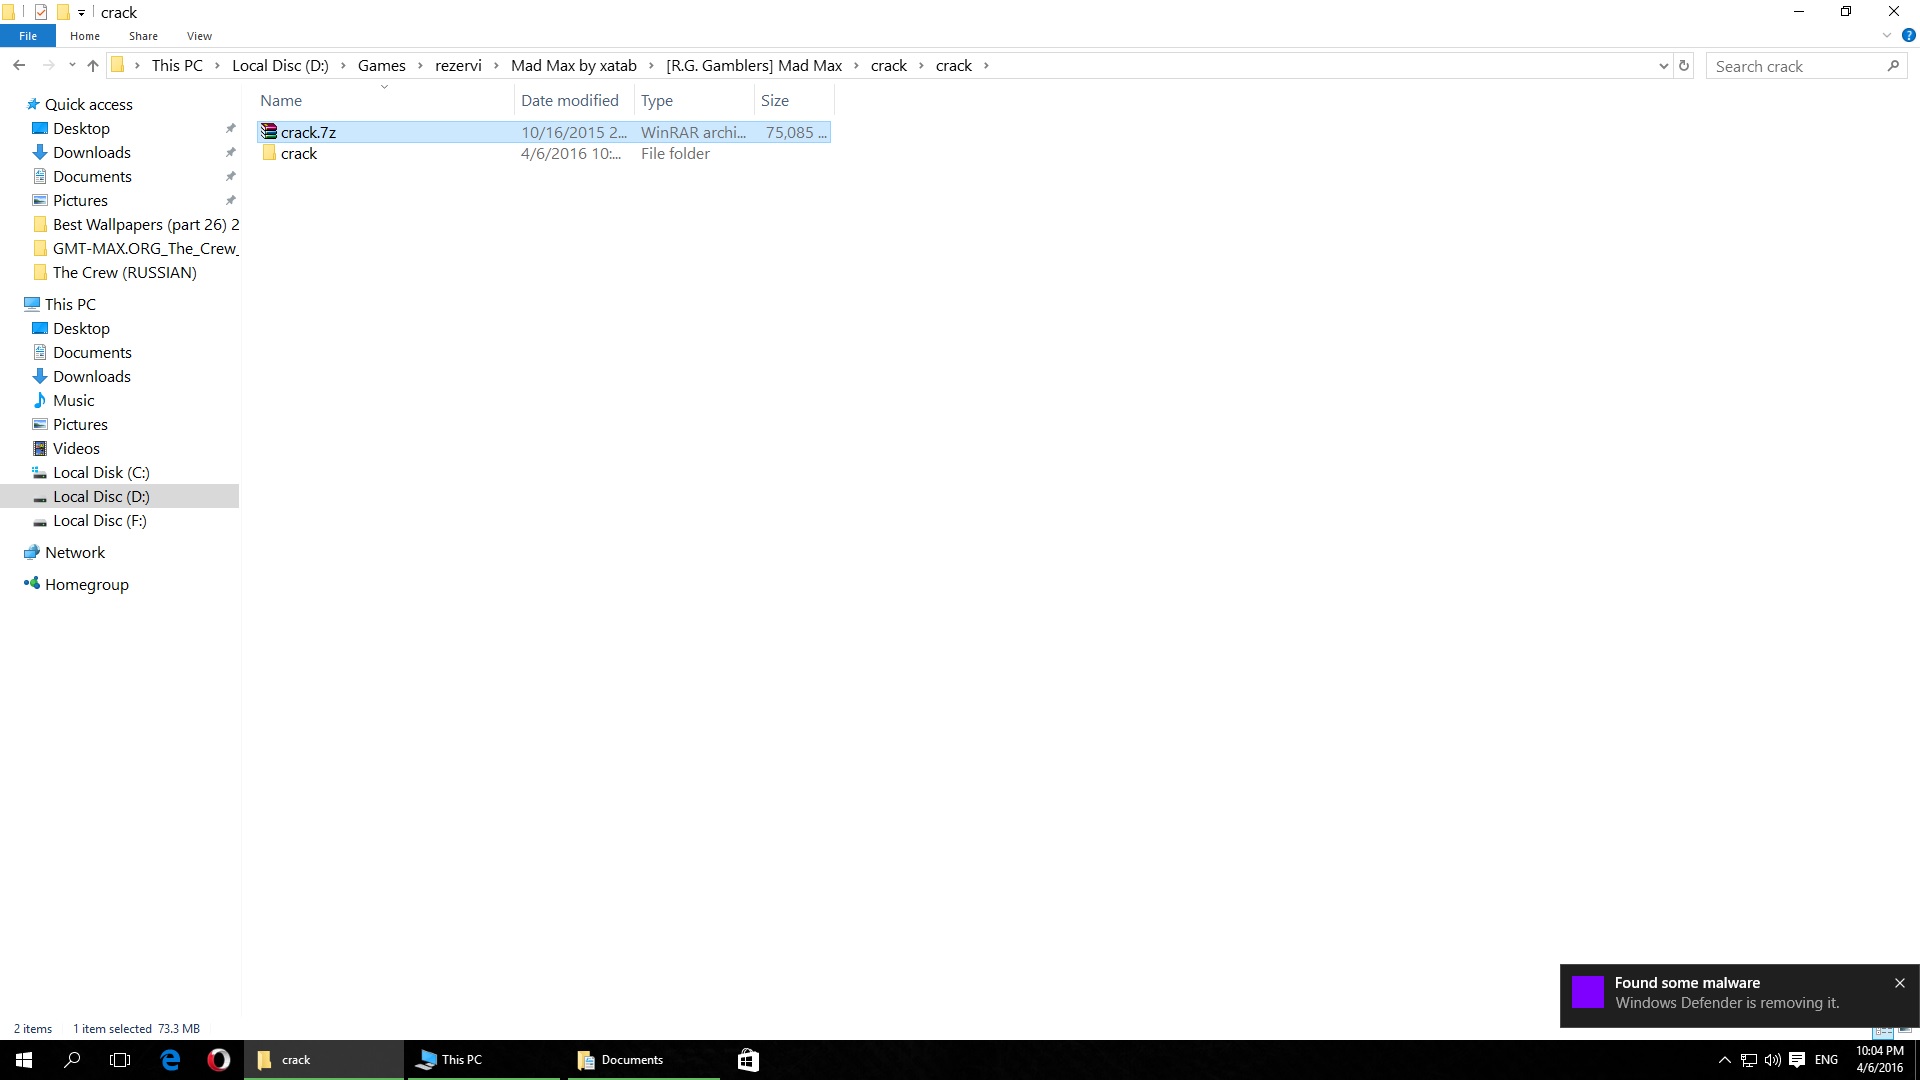Screen dimensions: 1920x1080
Task: Refresh the current folder view
Action: coord(1684,66)
